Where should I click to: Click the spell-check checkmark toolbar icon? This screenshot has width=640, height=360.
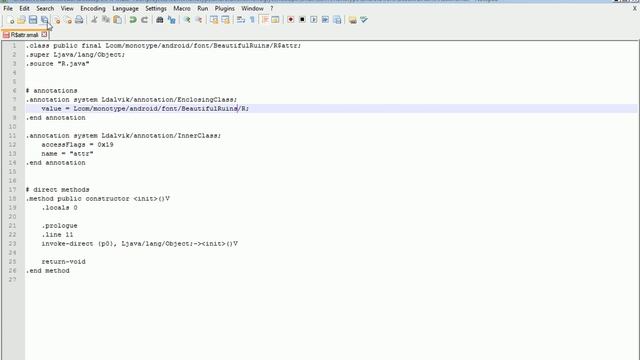364,20
